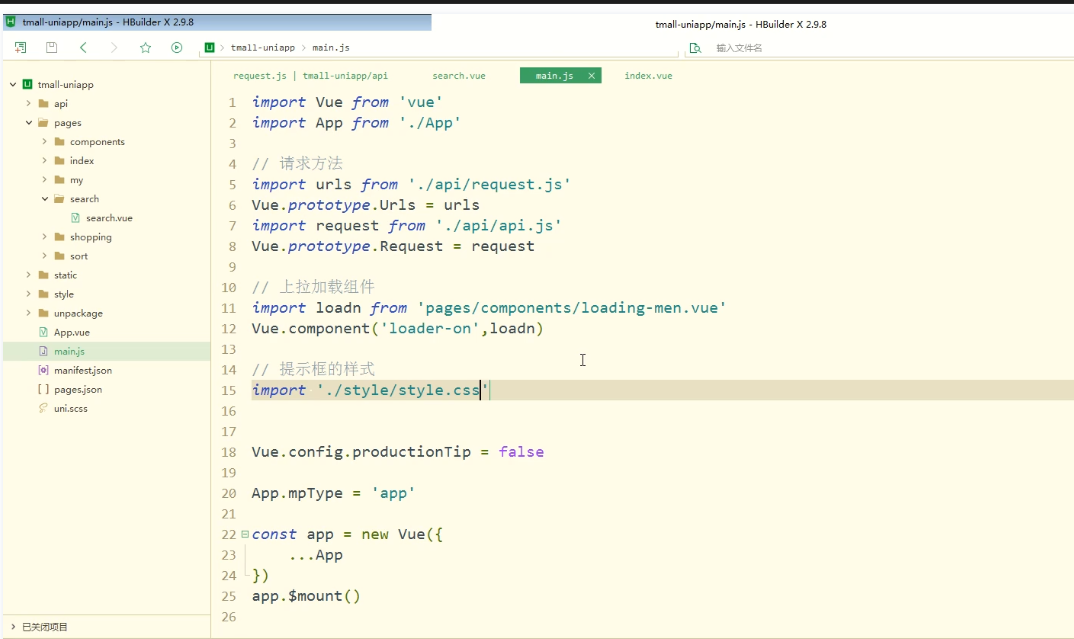
Task: Click the api folder icon
Action: pyautogui.click(x=44, y=103)
